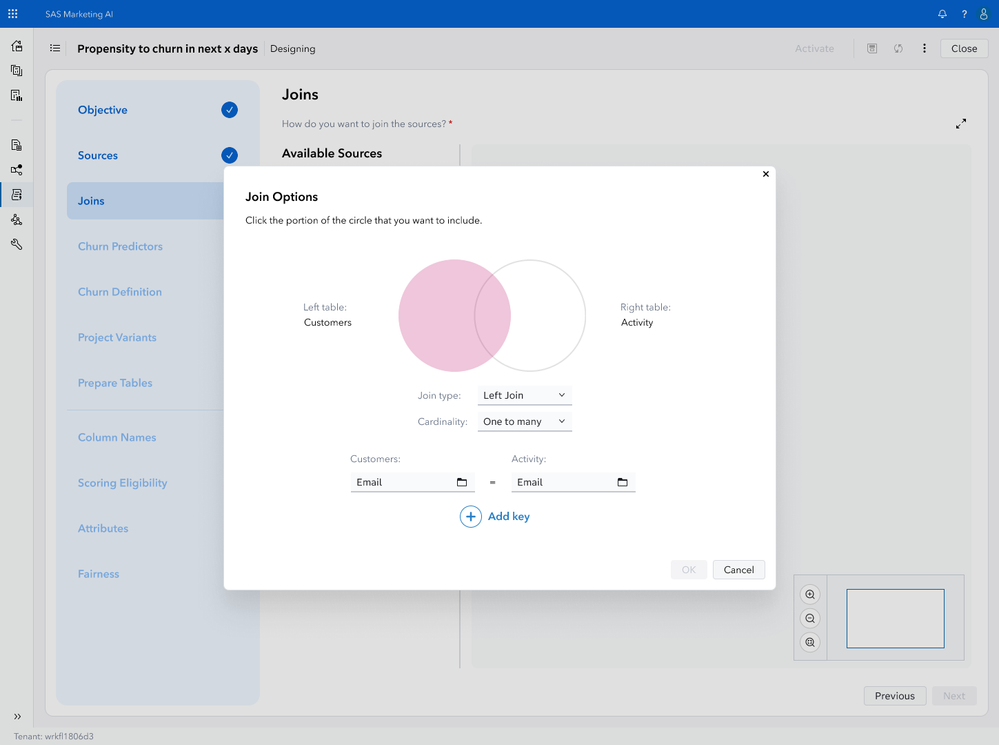This screenshot has width=999, height=745.
Task: Open the Cardinality dropdown showing One to many
Action: (x=524, y=421)
